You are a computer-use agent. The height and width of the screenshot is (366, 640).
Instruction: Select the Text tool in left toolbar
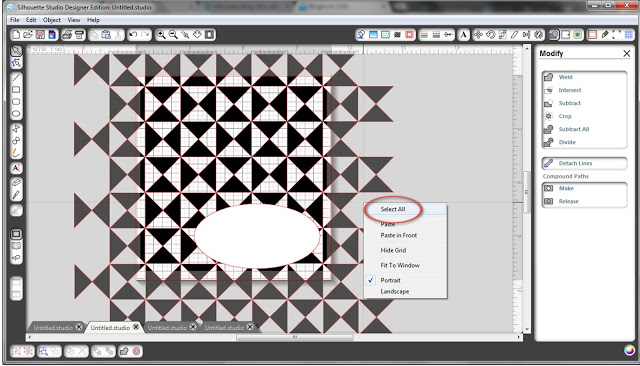(16, 168)
